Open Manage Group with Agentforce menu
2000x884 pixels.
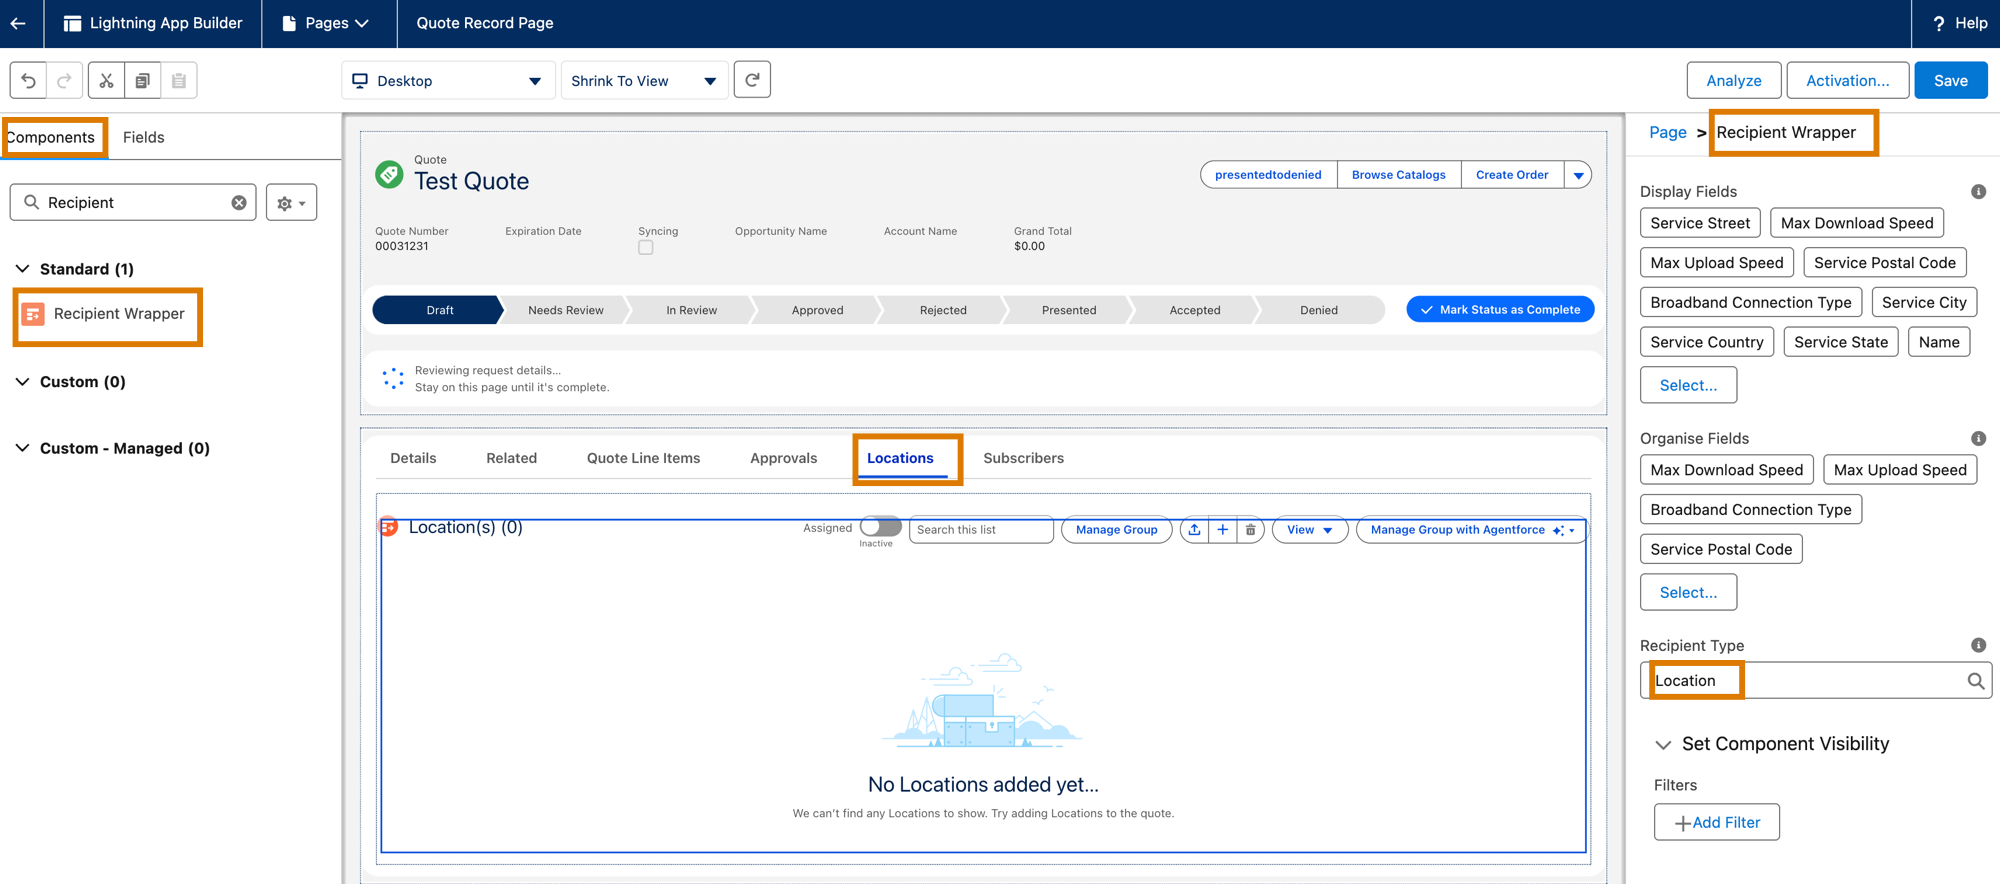[x=1471, y=530]
